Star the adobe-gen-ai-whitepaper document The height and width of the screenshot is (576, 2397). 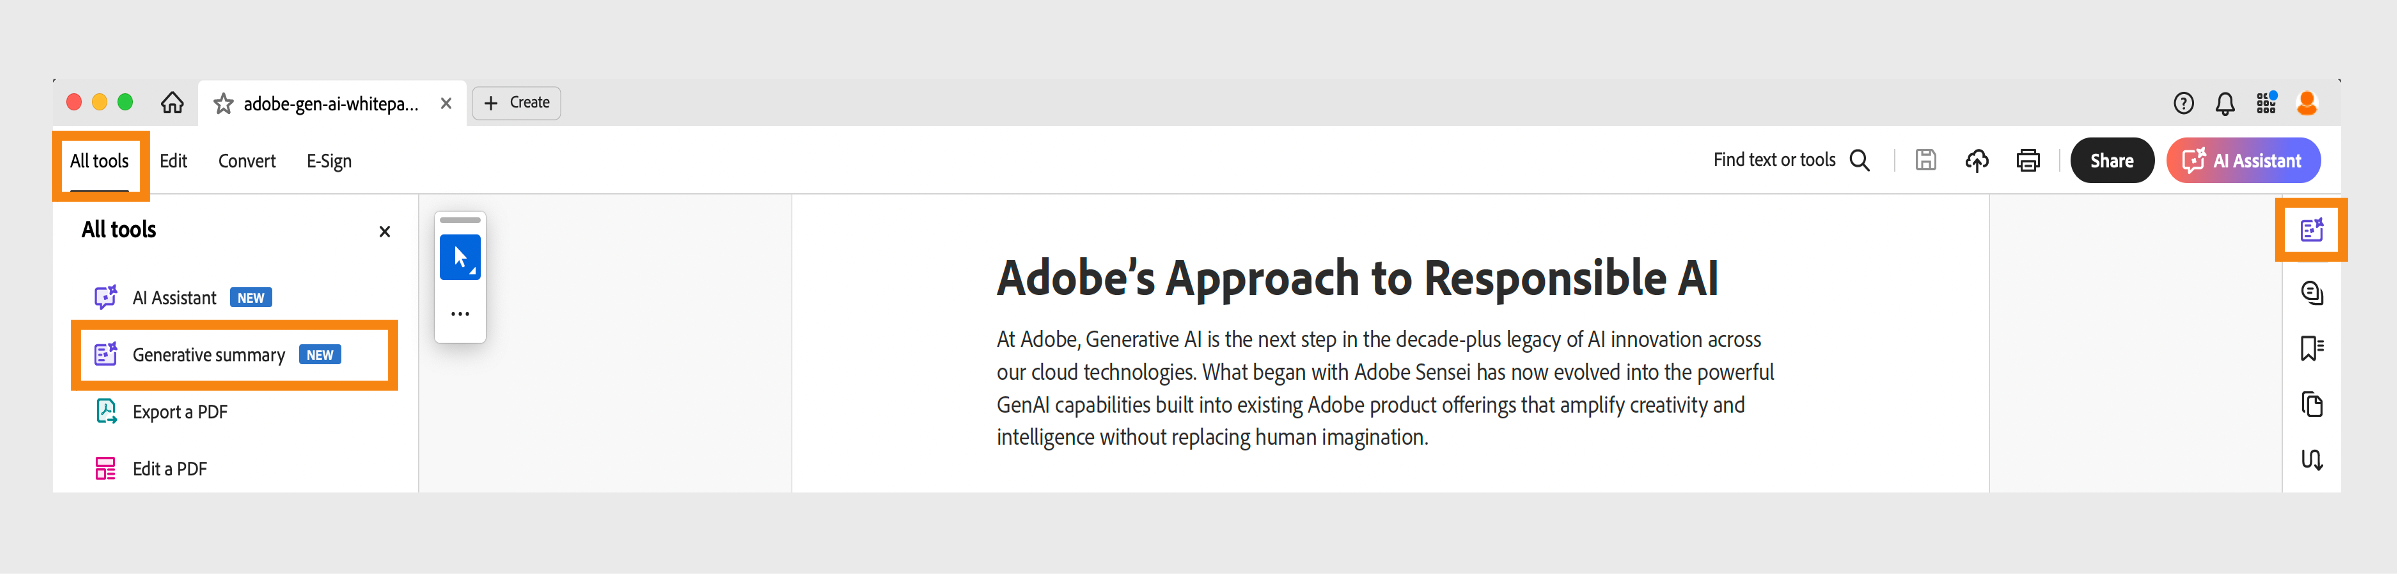[x=224, y=104]
